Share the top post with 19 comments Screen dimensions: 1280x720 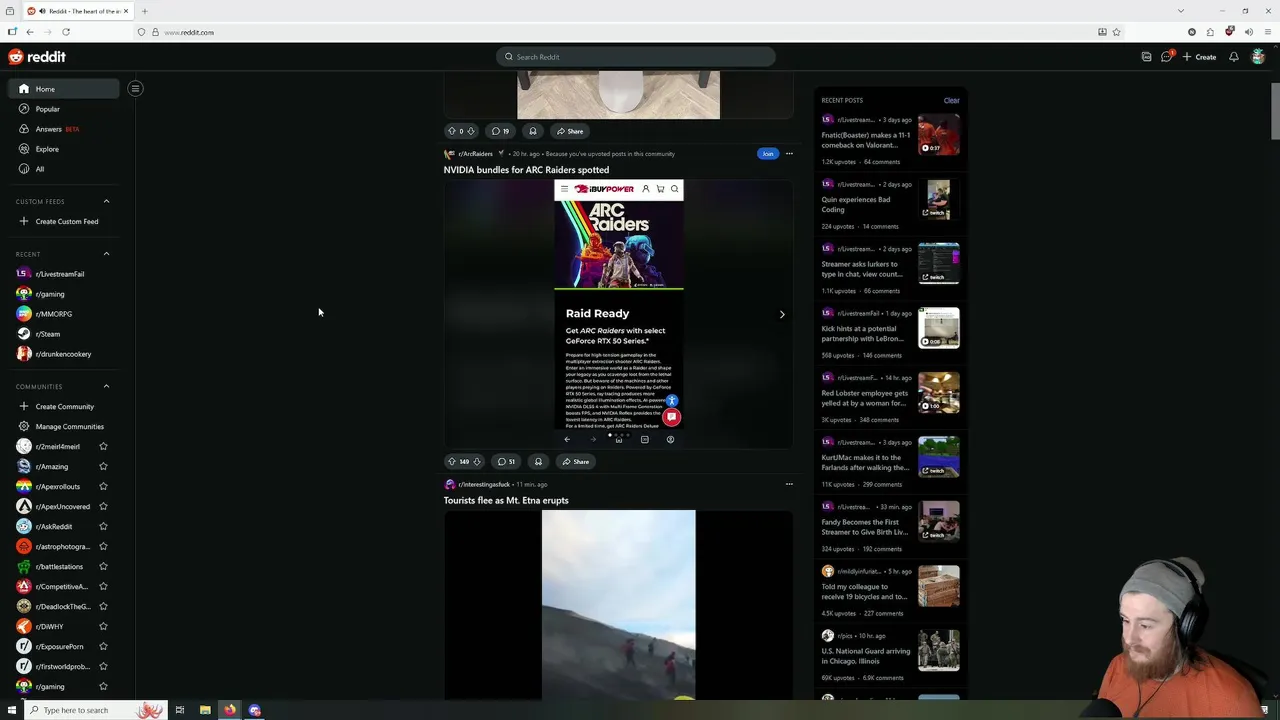click(570, 131)
